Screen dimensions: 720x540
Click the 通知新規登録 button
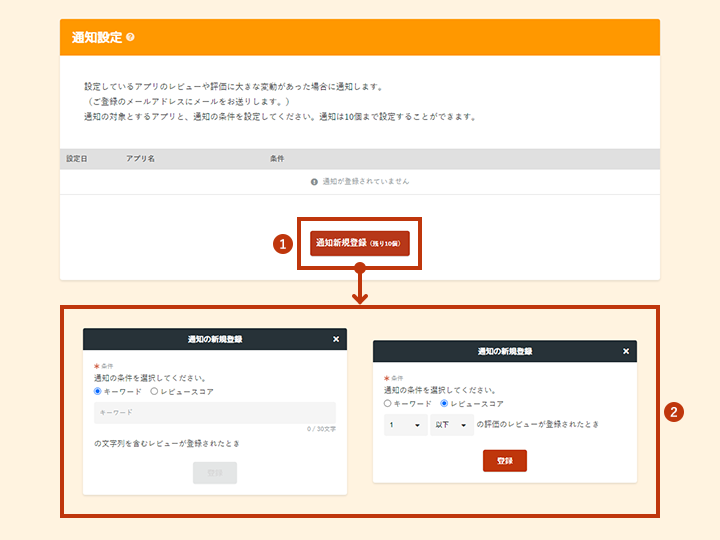pyautogui.click(x=360, y=243)
